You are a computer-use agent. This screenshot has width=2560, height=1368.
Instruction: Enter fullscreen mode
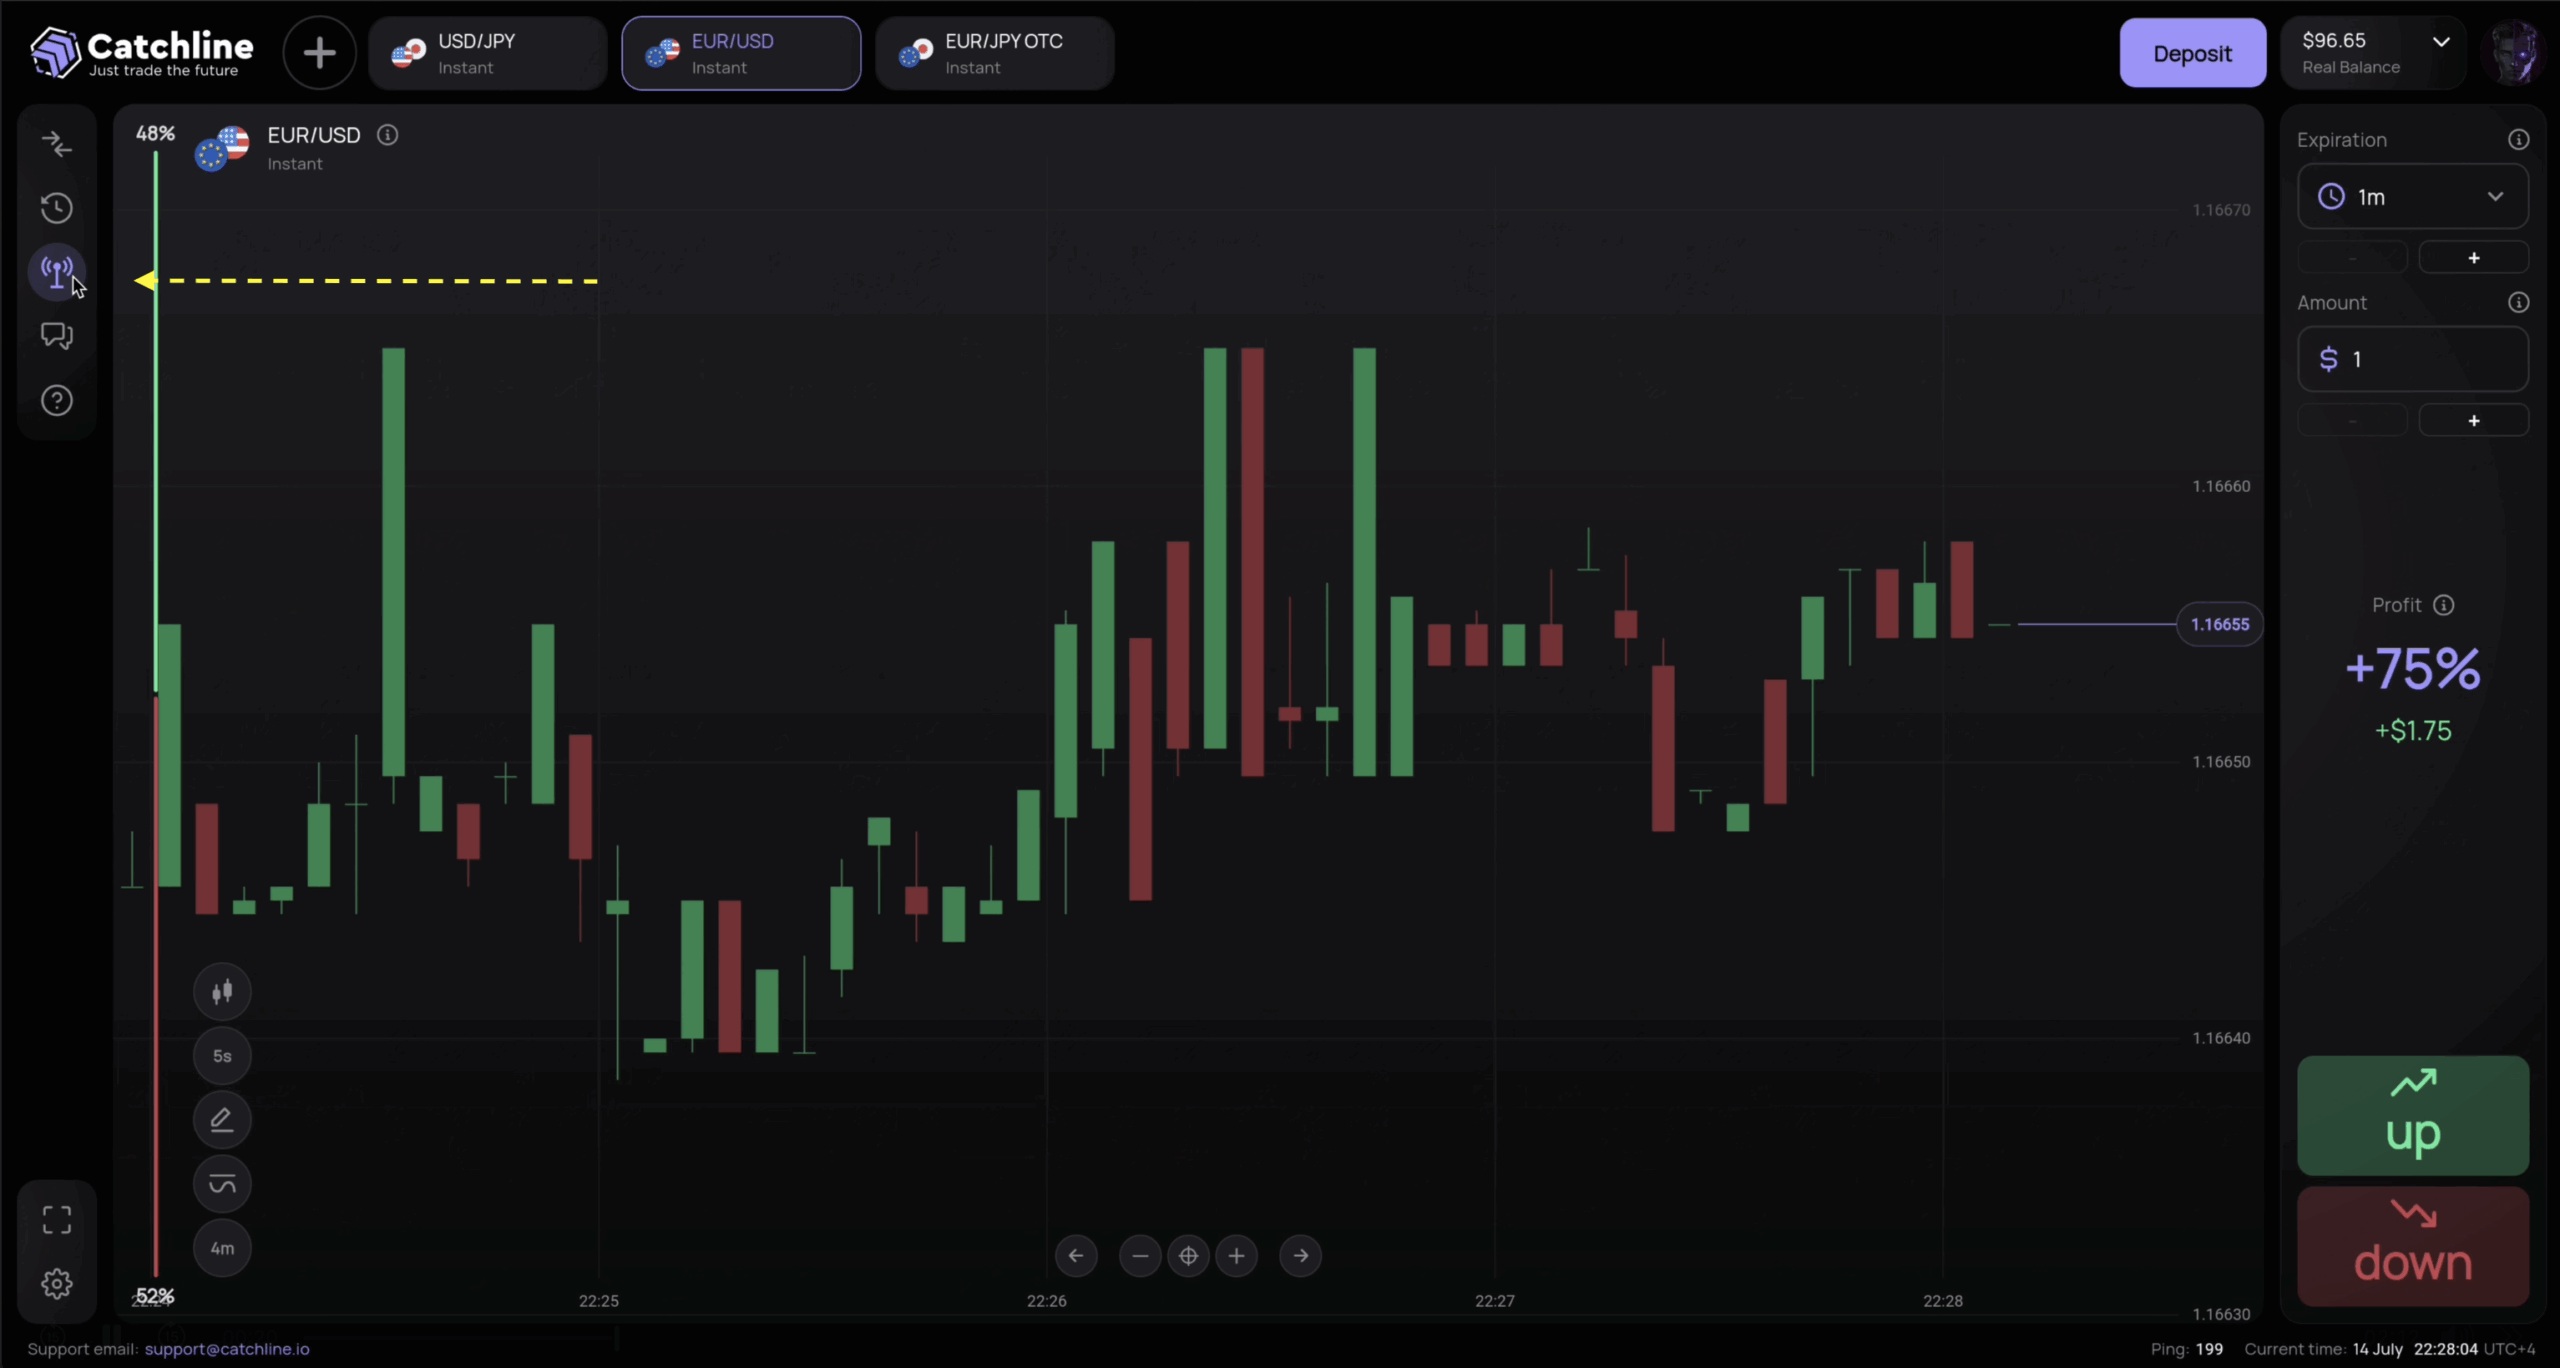click(x=57, y=1218)
